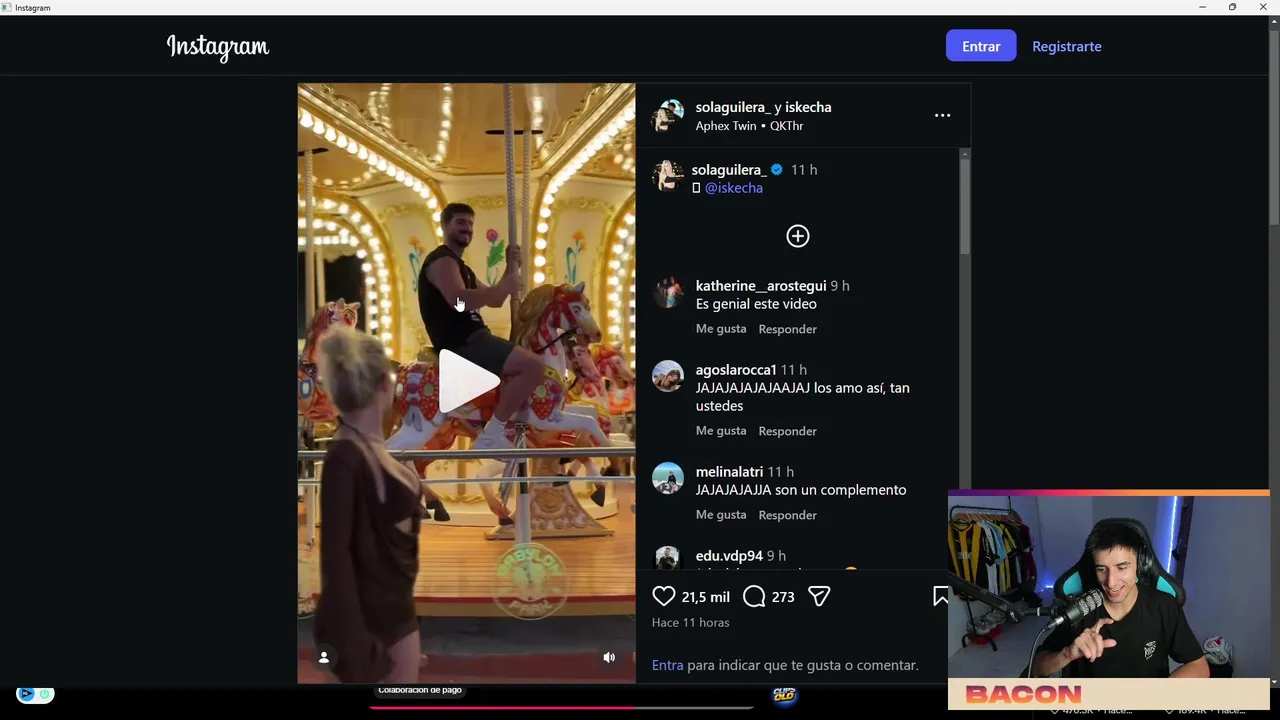Image resolution: width=1280 pixels, height=720 pixels.
Task: Like the post with the heart icon
Action: point(664,596)
